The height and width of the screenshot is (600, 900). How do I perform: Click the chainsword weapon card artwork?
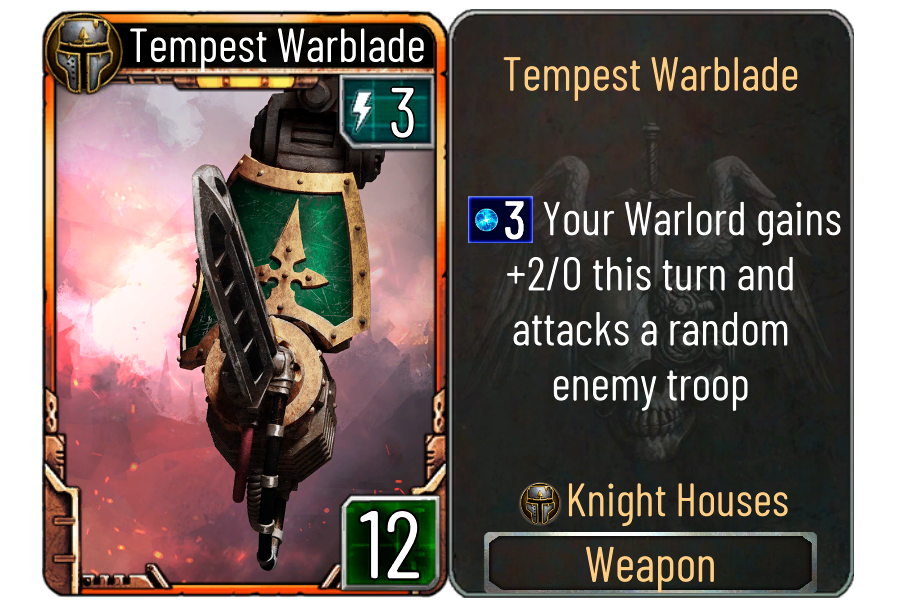[x=247, y=333]
